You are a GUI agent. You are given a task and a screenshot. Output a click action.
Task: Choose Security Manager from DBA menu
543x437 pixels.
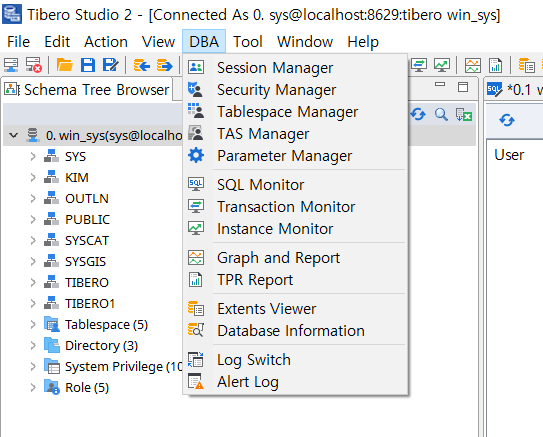295,90
